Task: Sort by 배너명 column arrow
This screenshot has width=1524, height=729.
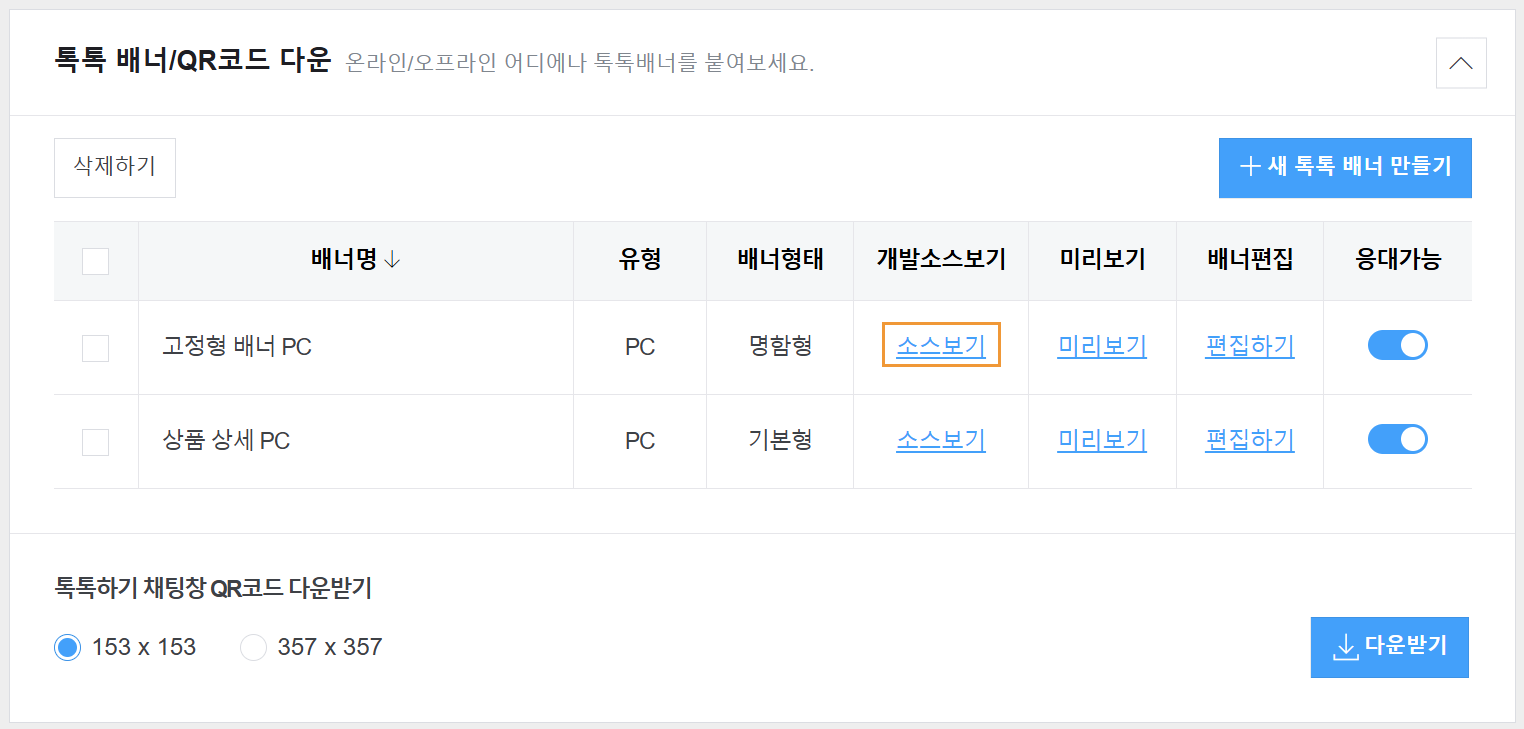Action: pos(392,260)
